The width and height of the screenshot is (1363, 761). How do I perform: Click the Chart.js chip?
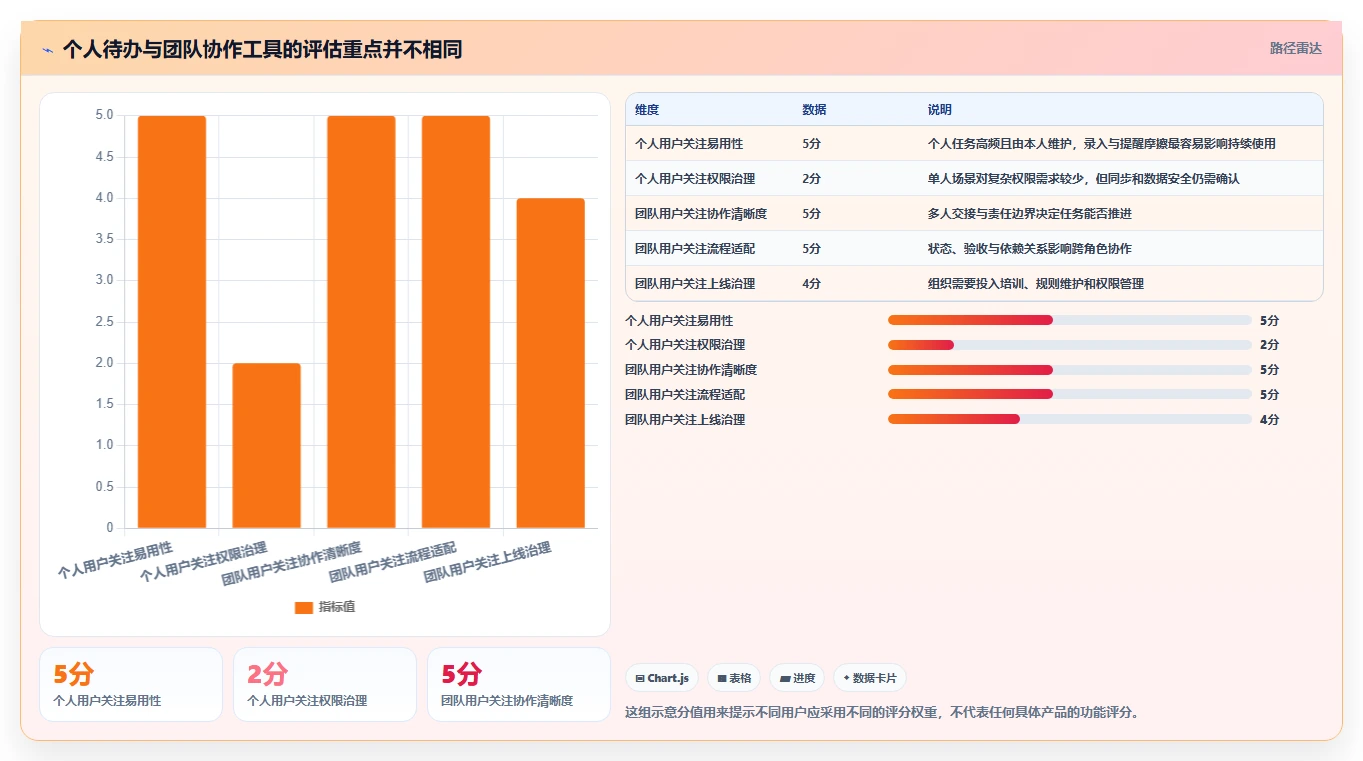point(662,678)
